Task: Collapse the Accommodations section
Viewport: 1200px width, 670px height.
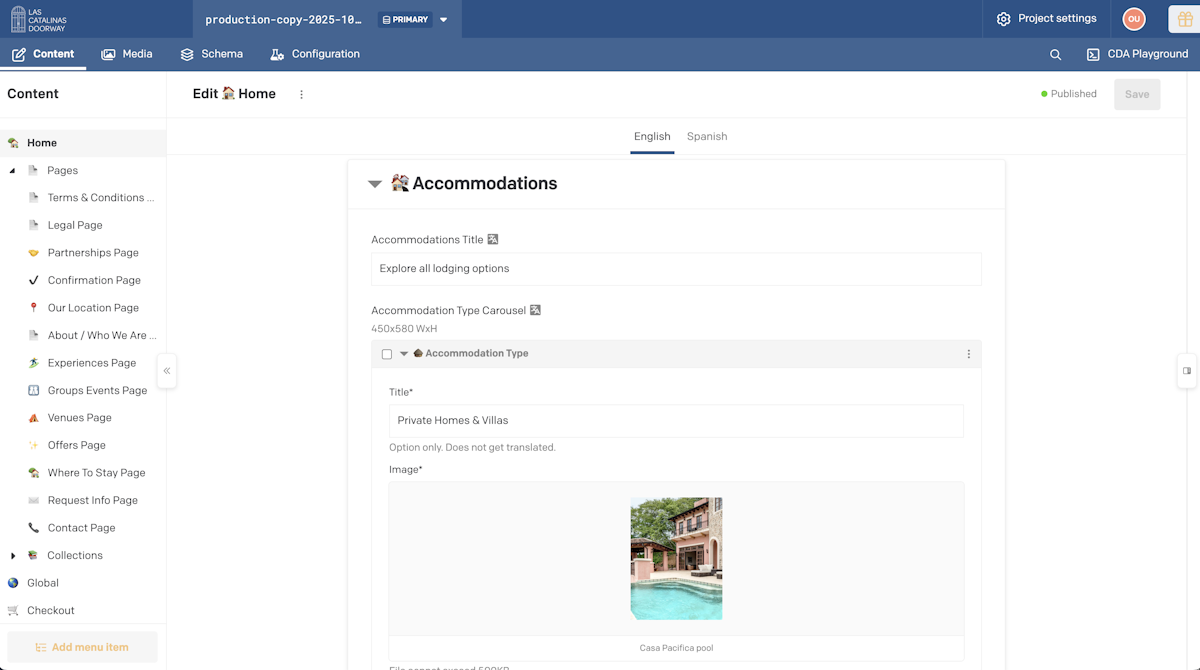Action: [x=375, y=184]
